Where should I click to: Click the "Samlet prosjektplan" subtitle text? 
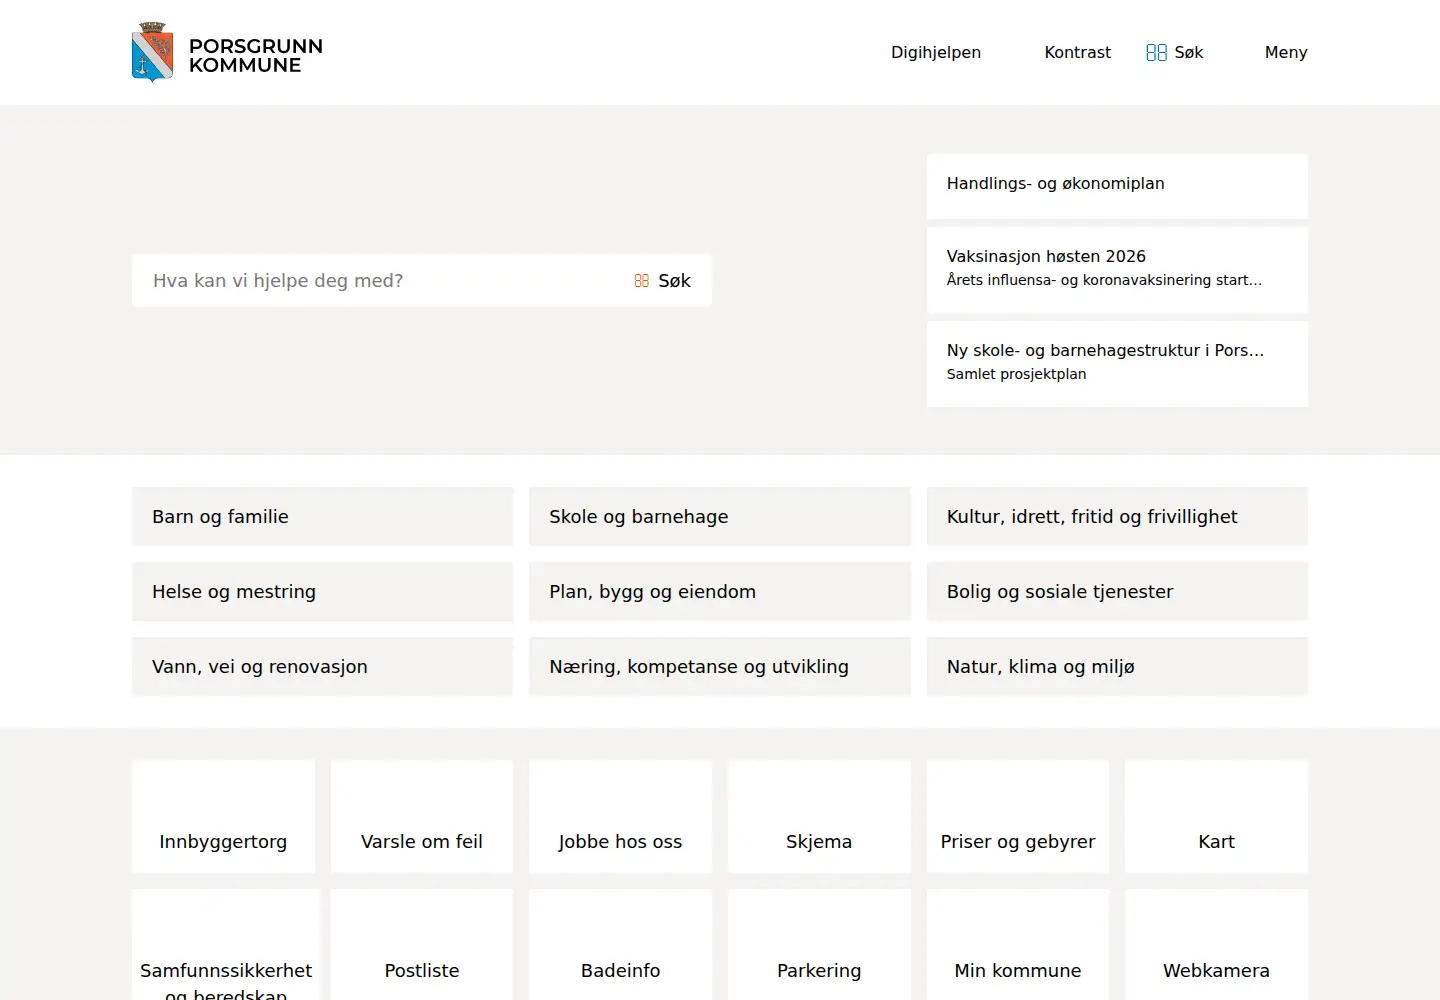pyautogui.click(x=1016, y=374)
